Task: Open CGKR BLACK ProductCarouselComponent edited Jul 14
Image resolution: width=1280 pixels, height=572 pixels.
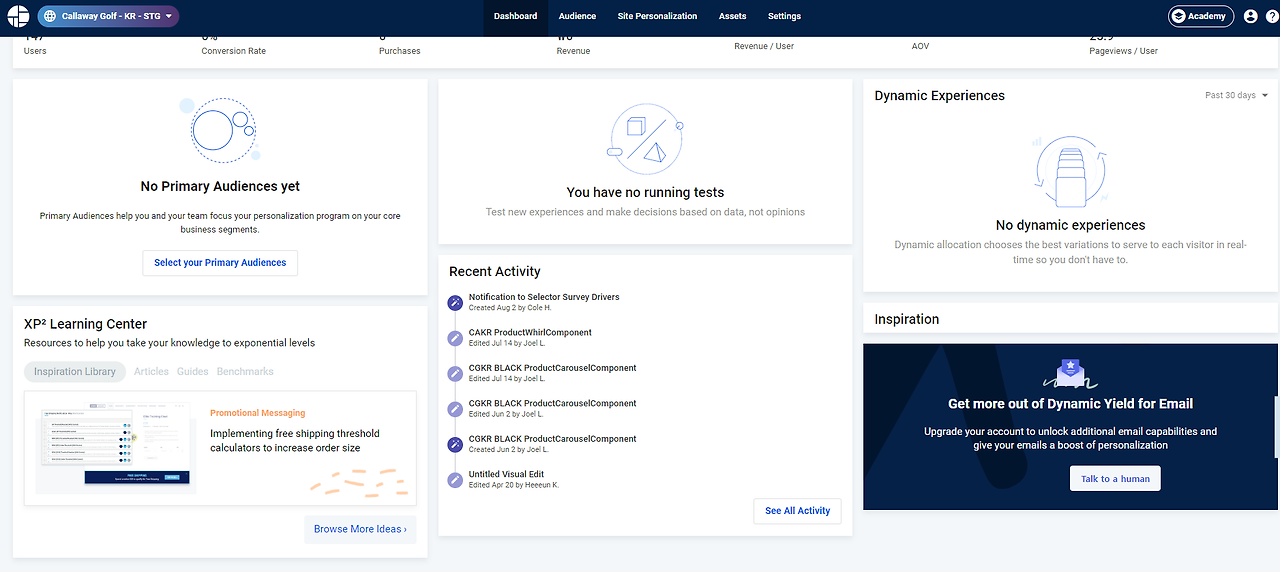Action: 552,368
